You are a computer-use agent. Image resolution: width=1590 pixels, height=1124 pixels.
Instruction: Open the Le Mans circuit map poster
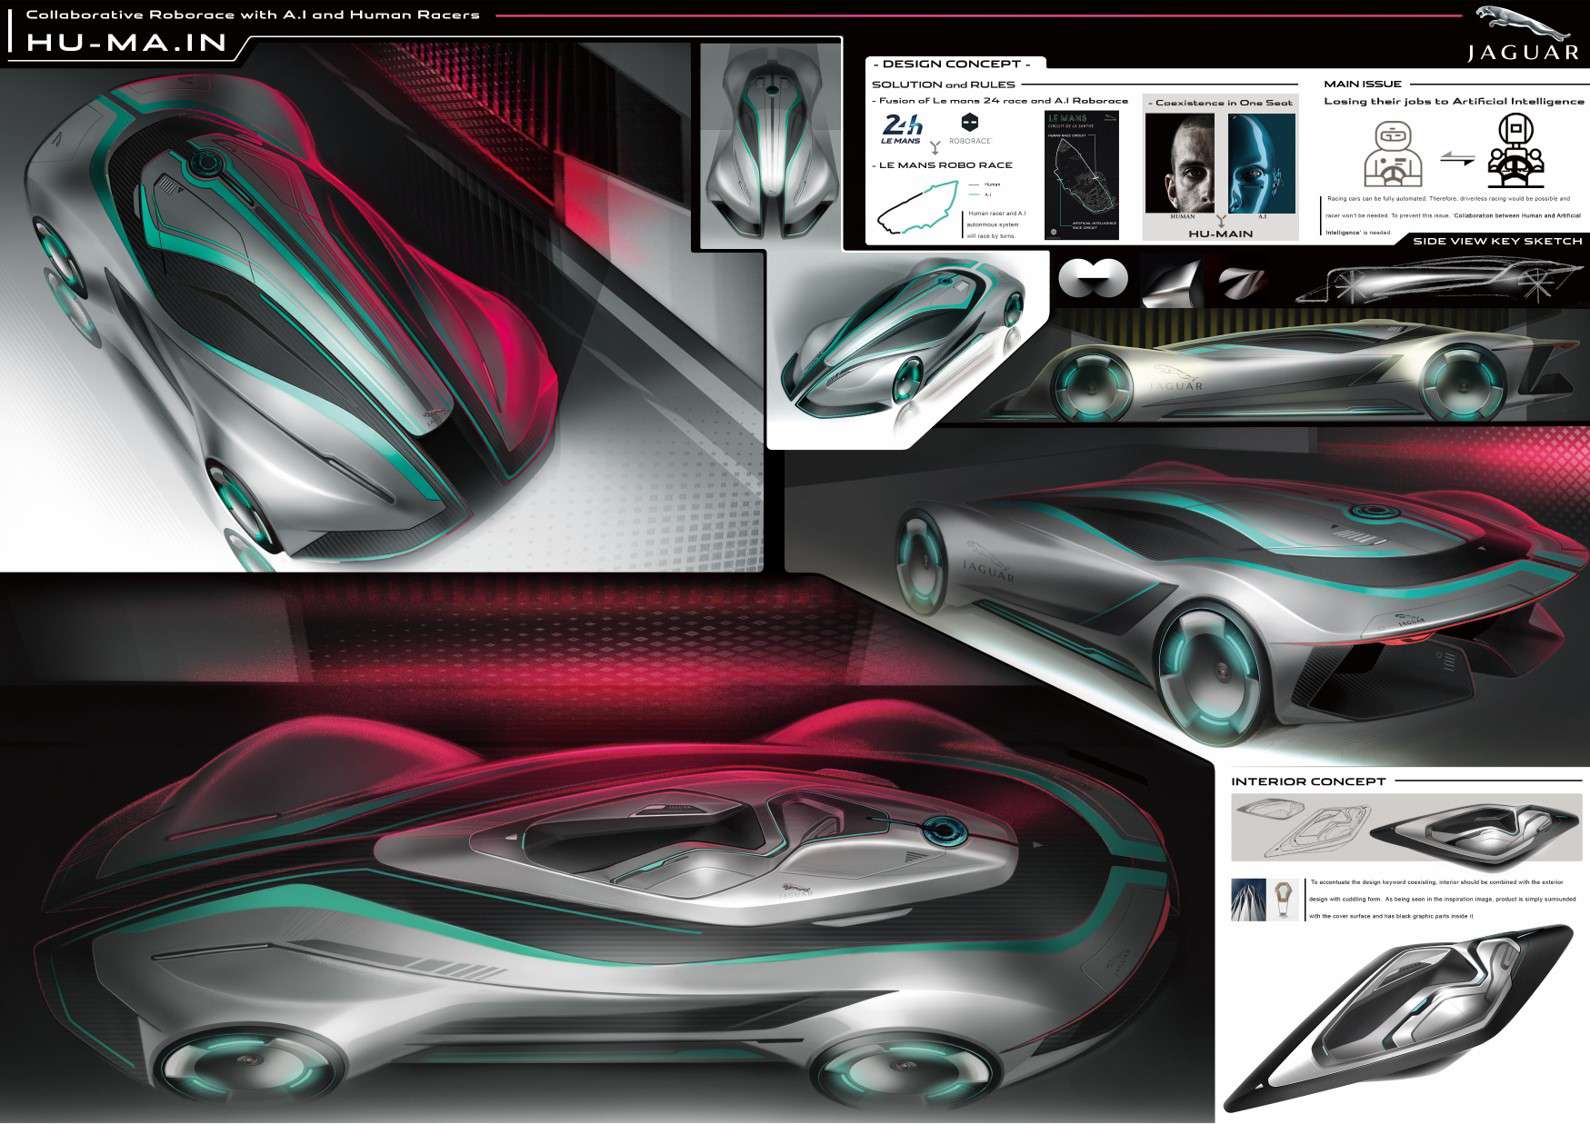pyautogui.click(x=1081, y=174)
